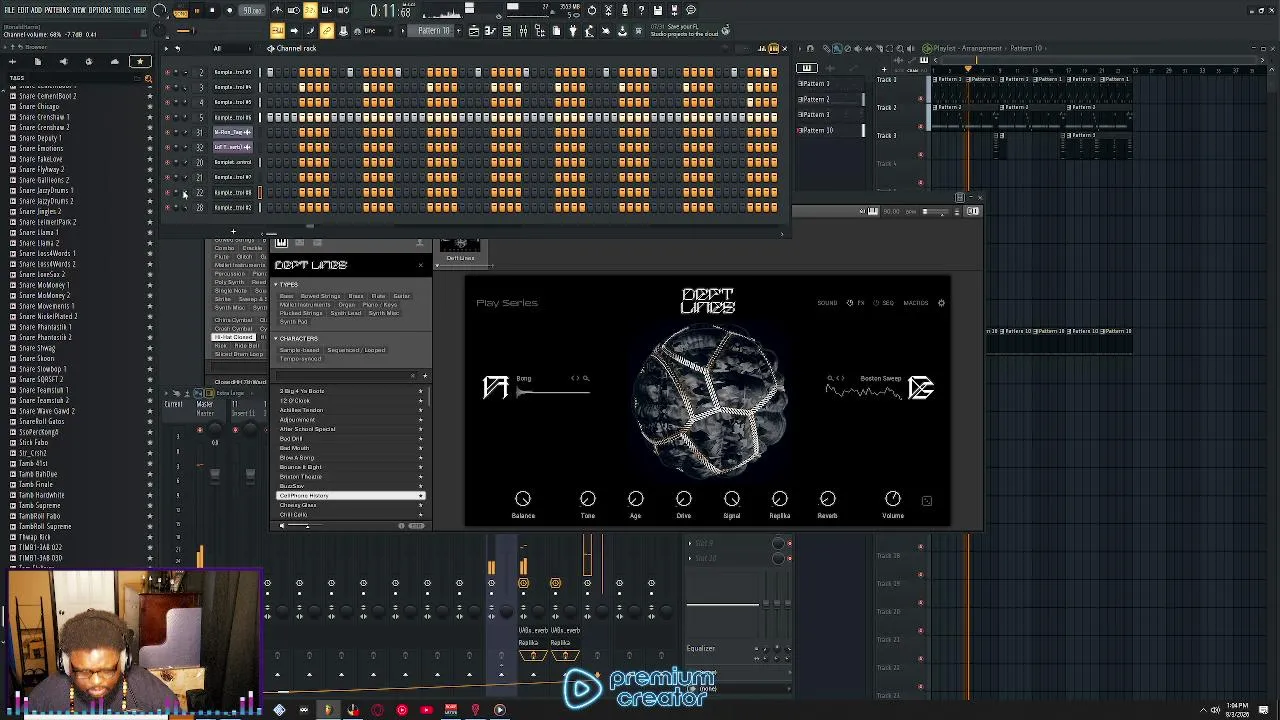The height and width of the screenshot is (720, 1280).
Task: Select the CellPhone History preset
Action: [350, 496]
